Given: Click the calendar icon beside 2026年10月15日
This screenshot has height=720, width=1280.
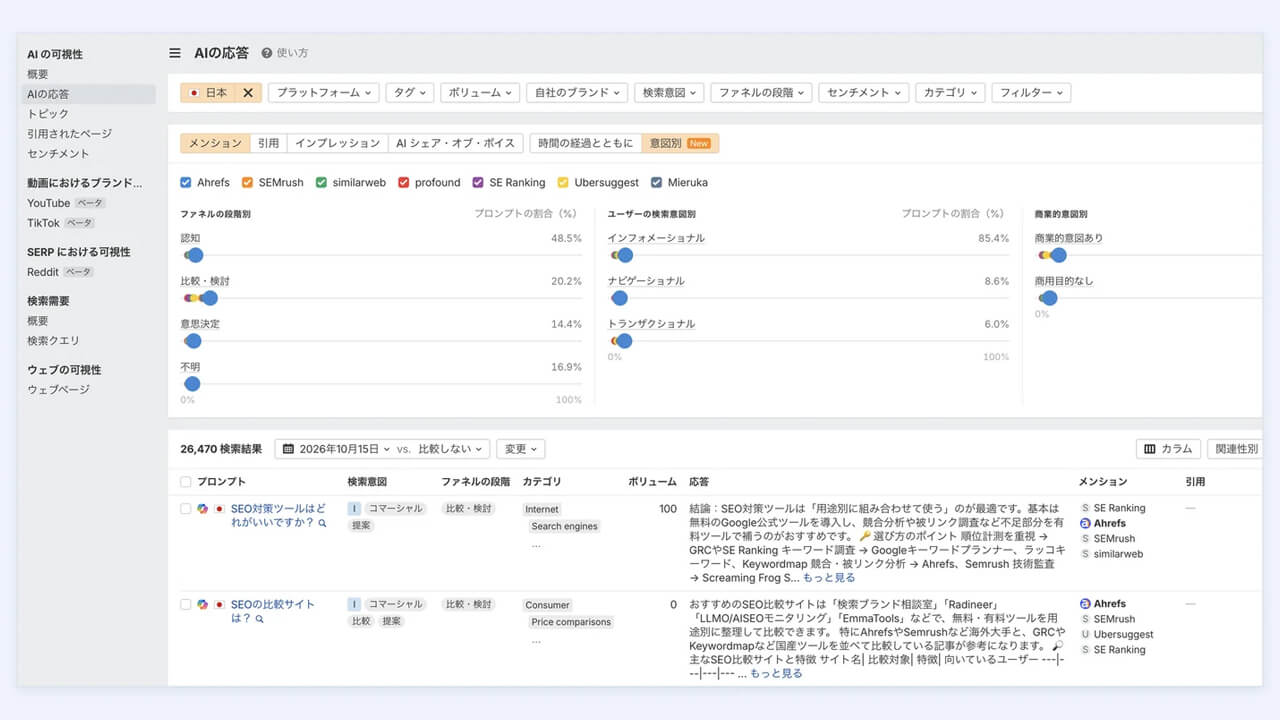Looking at the screenshot, I should coord(288,449).
